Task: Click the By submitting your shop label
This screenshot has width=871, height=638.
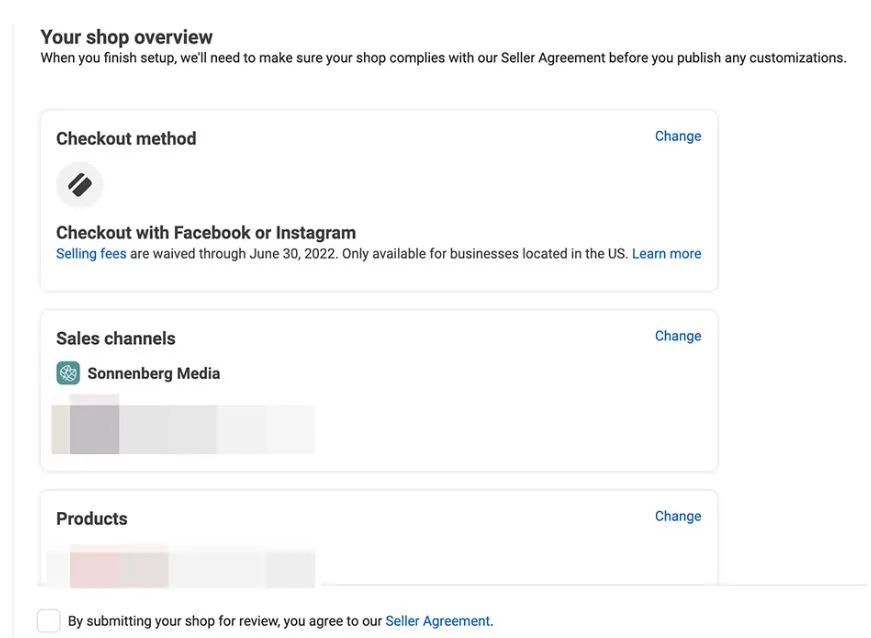Action: click(x=225, y=621)
